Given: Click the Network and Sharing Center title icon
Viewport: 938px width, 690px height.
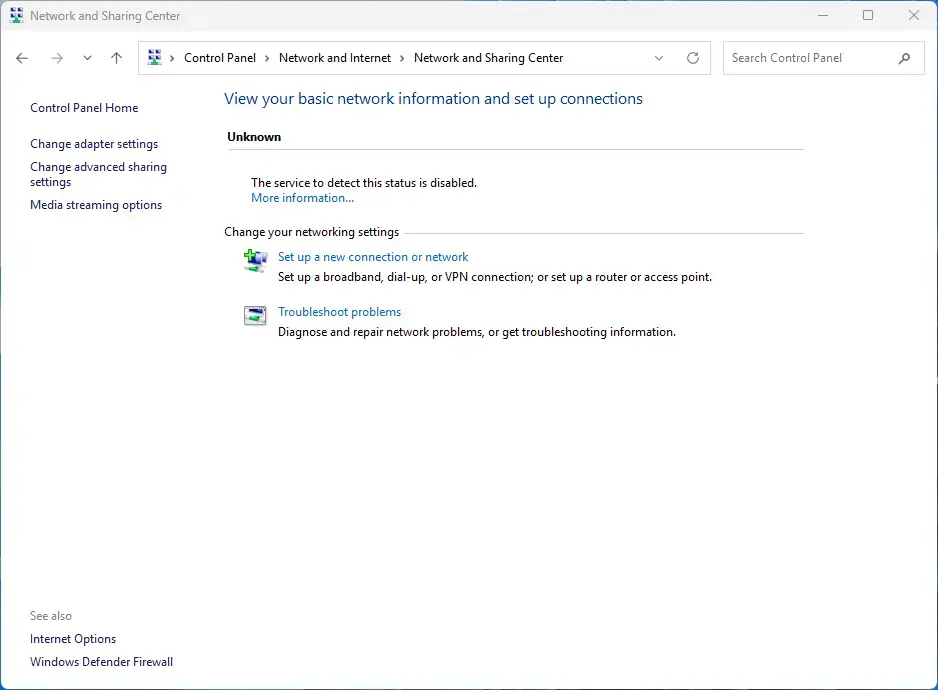Looking at the screenshot, I should click(16, 16).
